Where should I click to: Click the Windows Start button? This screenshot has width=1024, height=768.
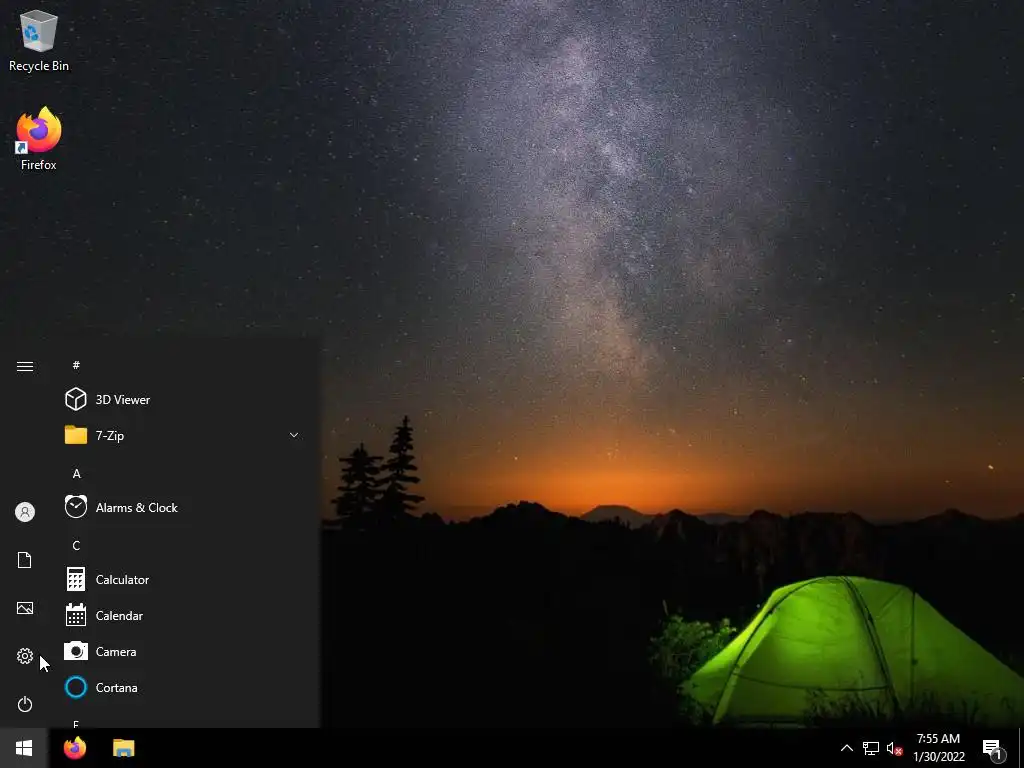point(24,748)
